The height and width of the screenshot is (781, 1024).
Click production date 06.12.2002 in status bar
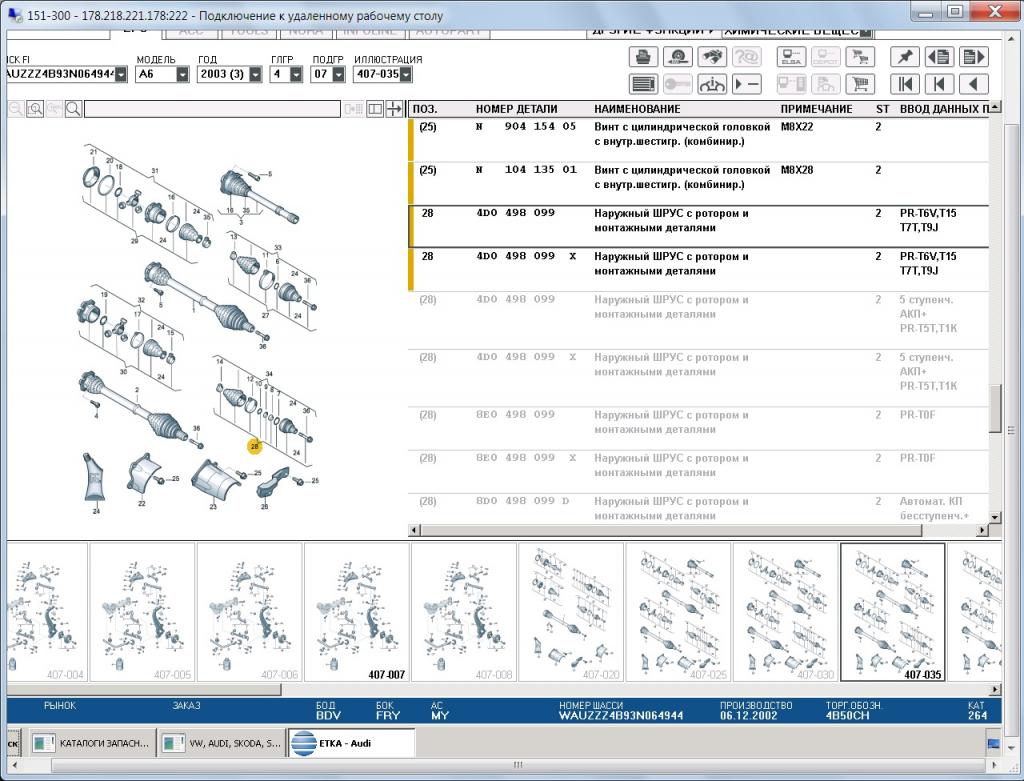tap(749, 716)
